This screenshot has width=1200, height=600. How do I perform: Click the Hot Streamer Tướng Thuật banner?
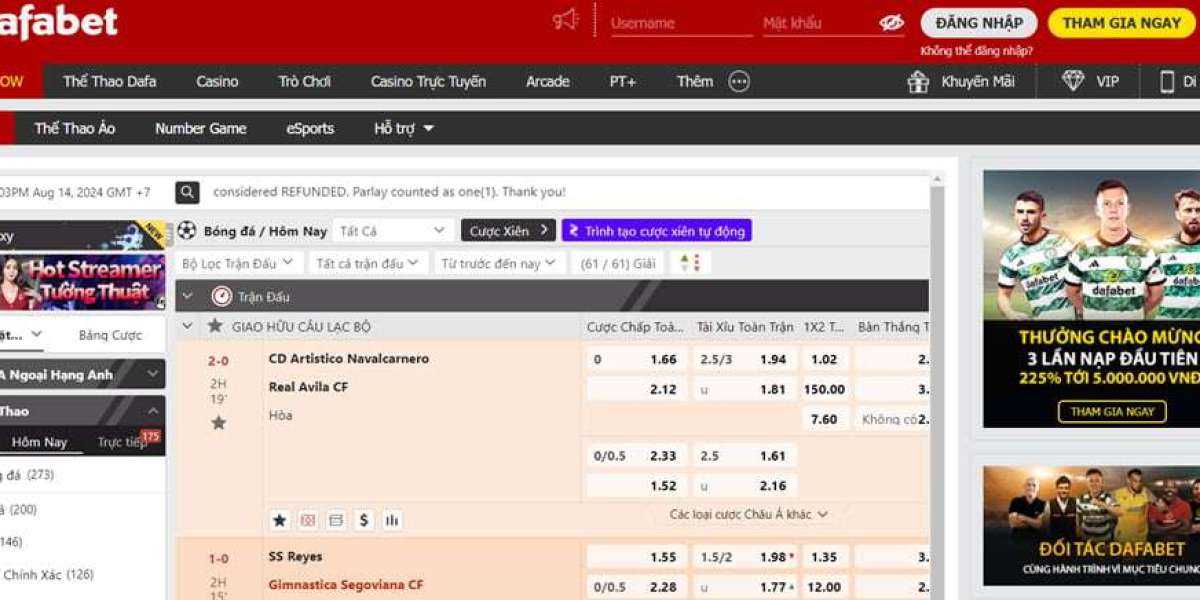83,281
